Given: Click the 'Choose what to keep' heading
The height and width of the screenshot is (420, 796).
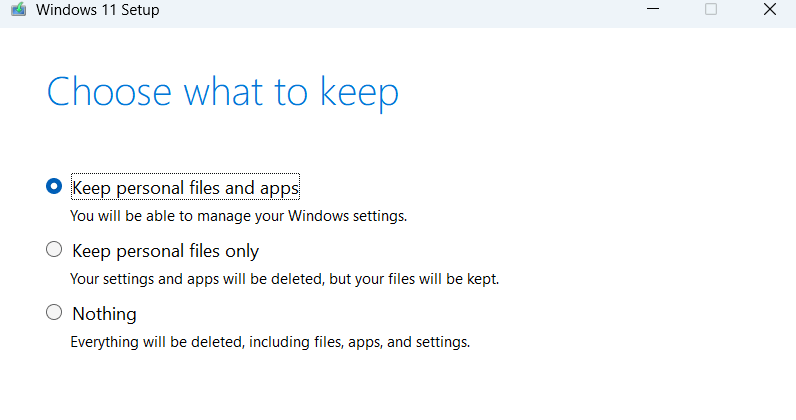Looking at the screenshot, I should pyautogui.click(x=223, y=92).
